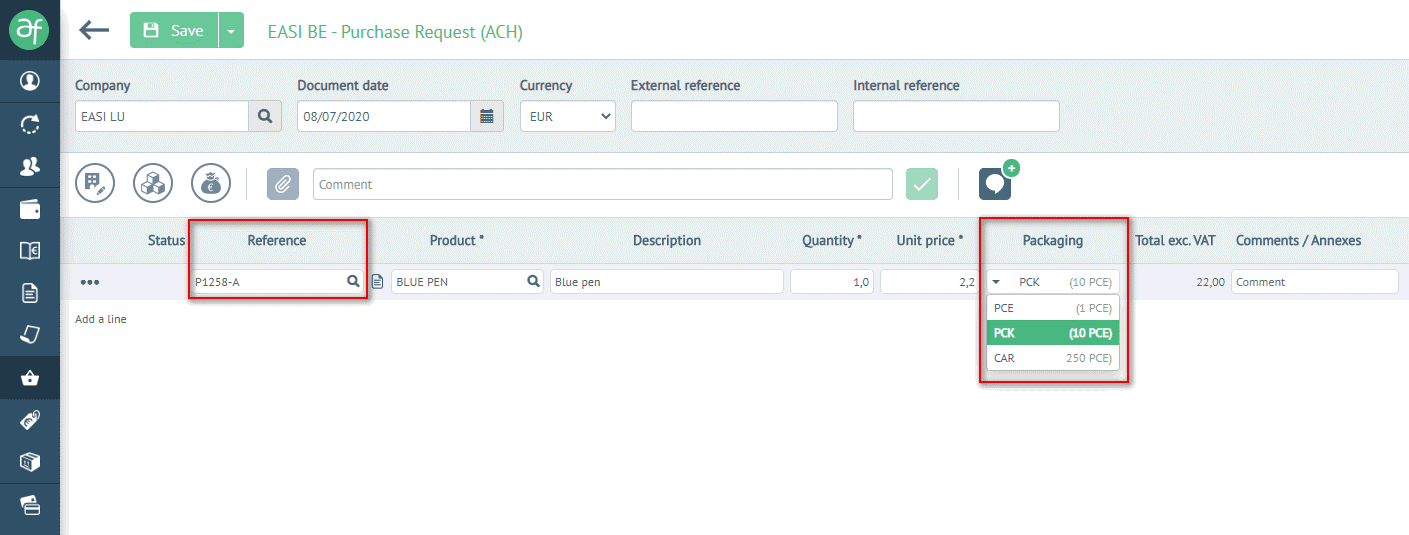Click the Add a line link
Screen dimensions: 1409x535
[x=101, y=319]
